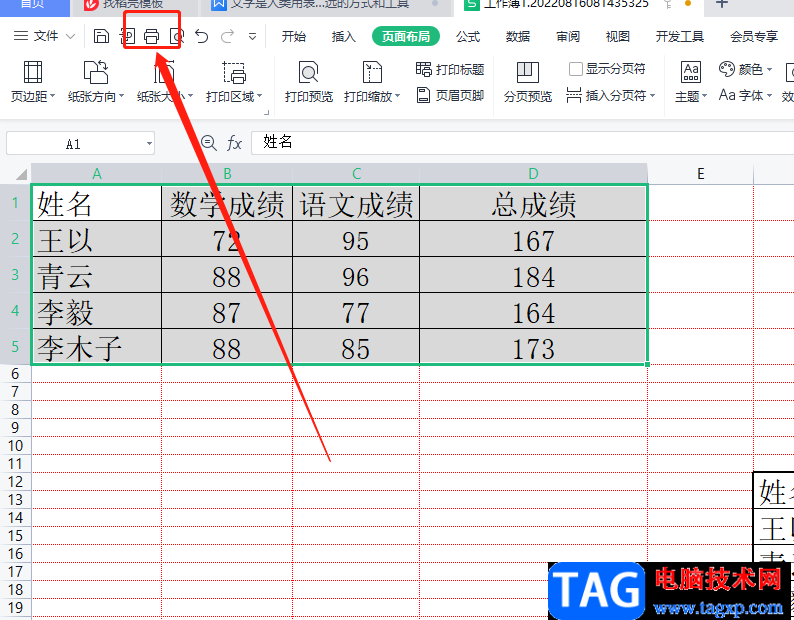
Task: Click the Save icon in quick toolbar
Action: [x=101, y=36]
